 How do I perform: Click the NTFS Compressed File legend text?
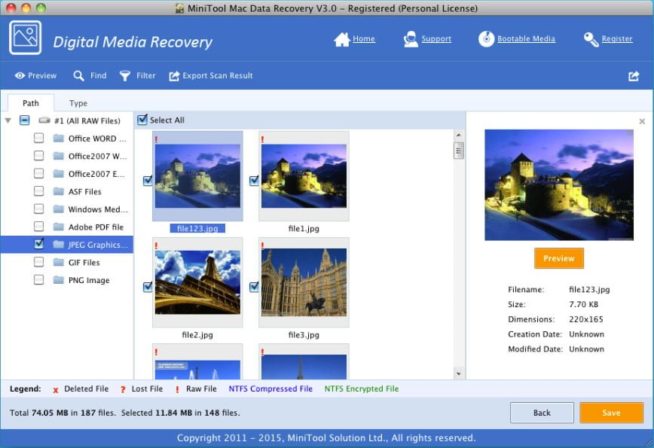(270, 389)
